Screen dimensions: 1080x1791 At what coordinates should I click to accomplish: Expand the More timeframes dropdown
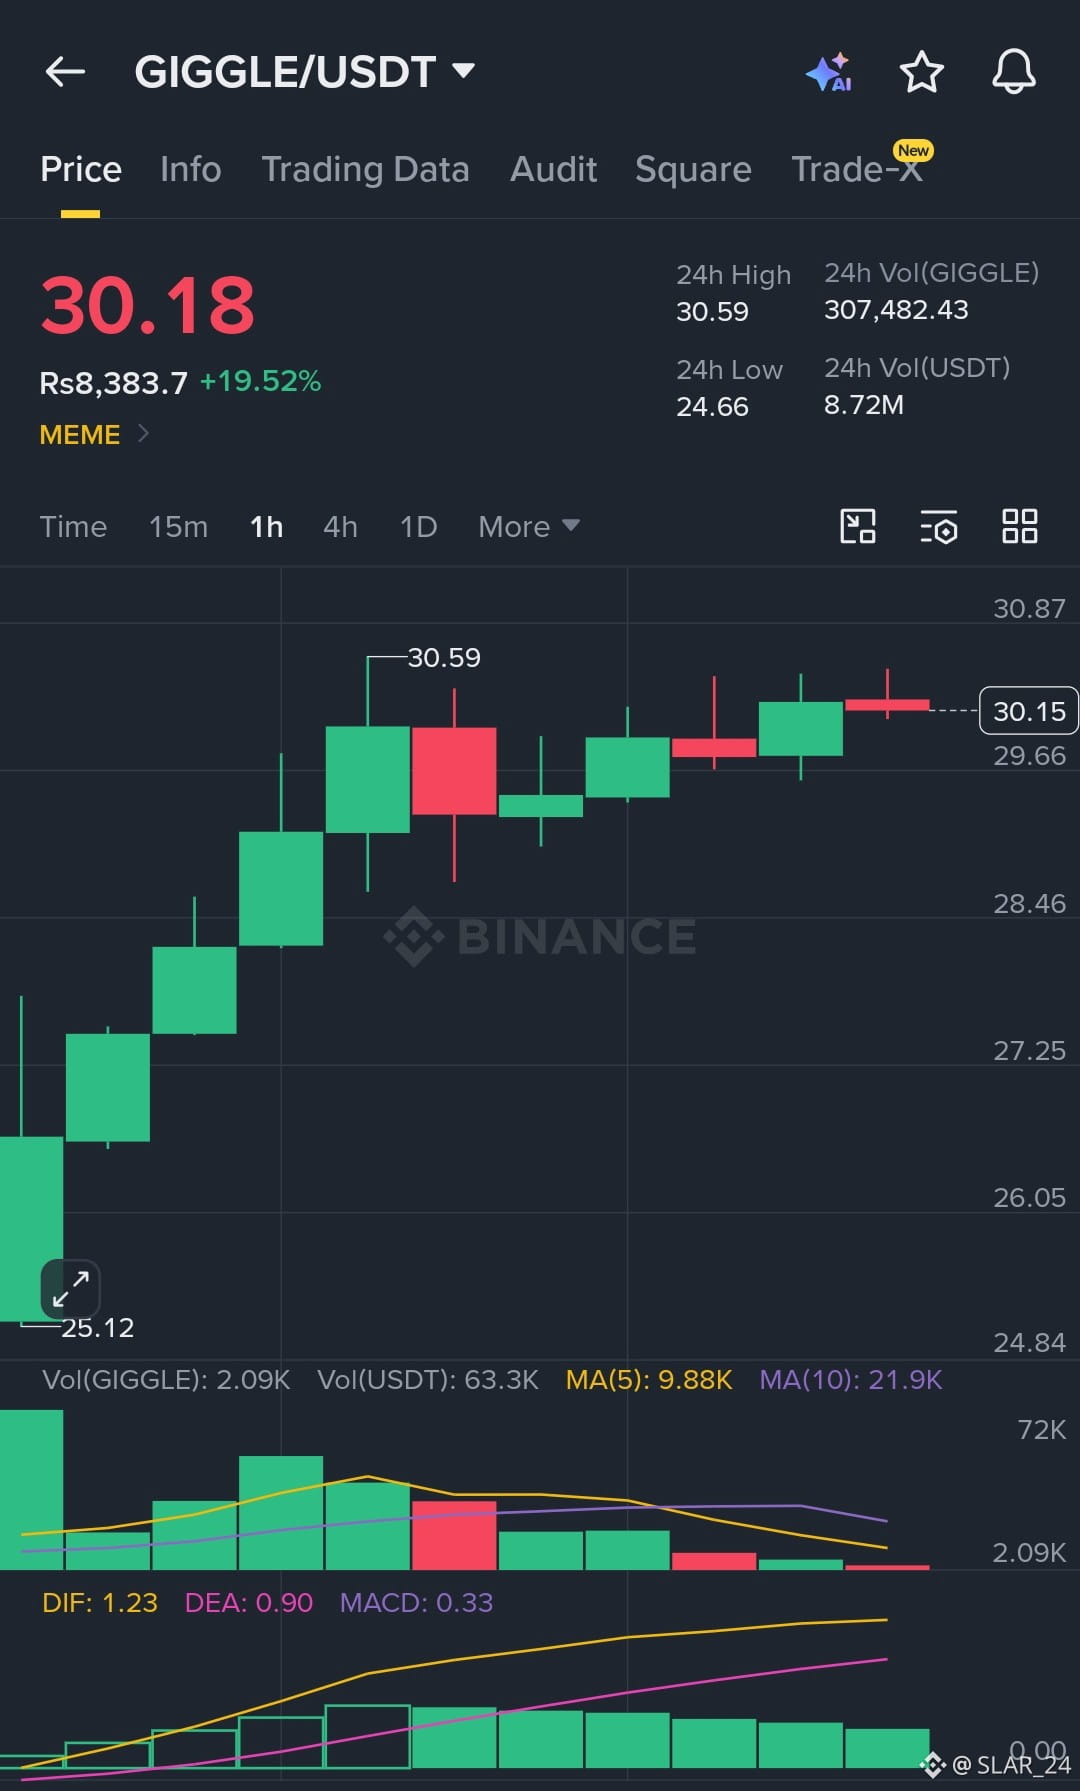coord(529,527)
